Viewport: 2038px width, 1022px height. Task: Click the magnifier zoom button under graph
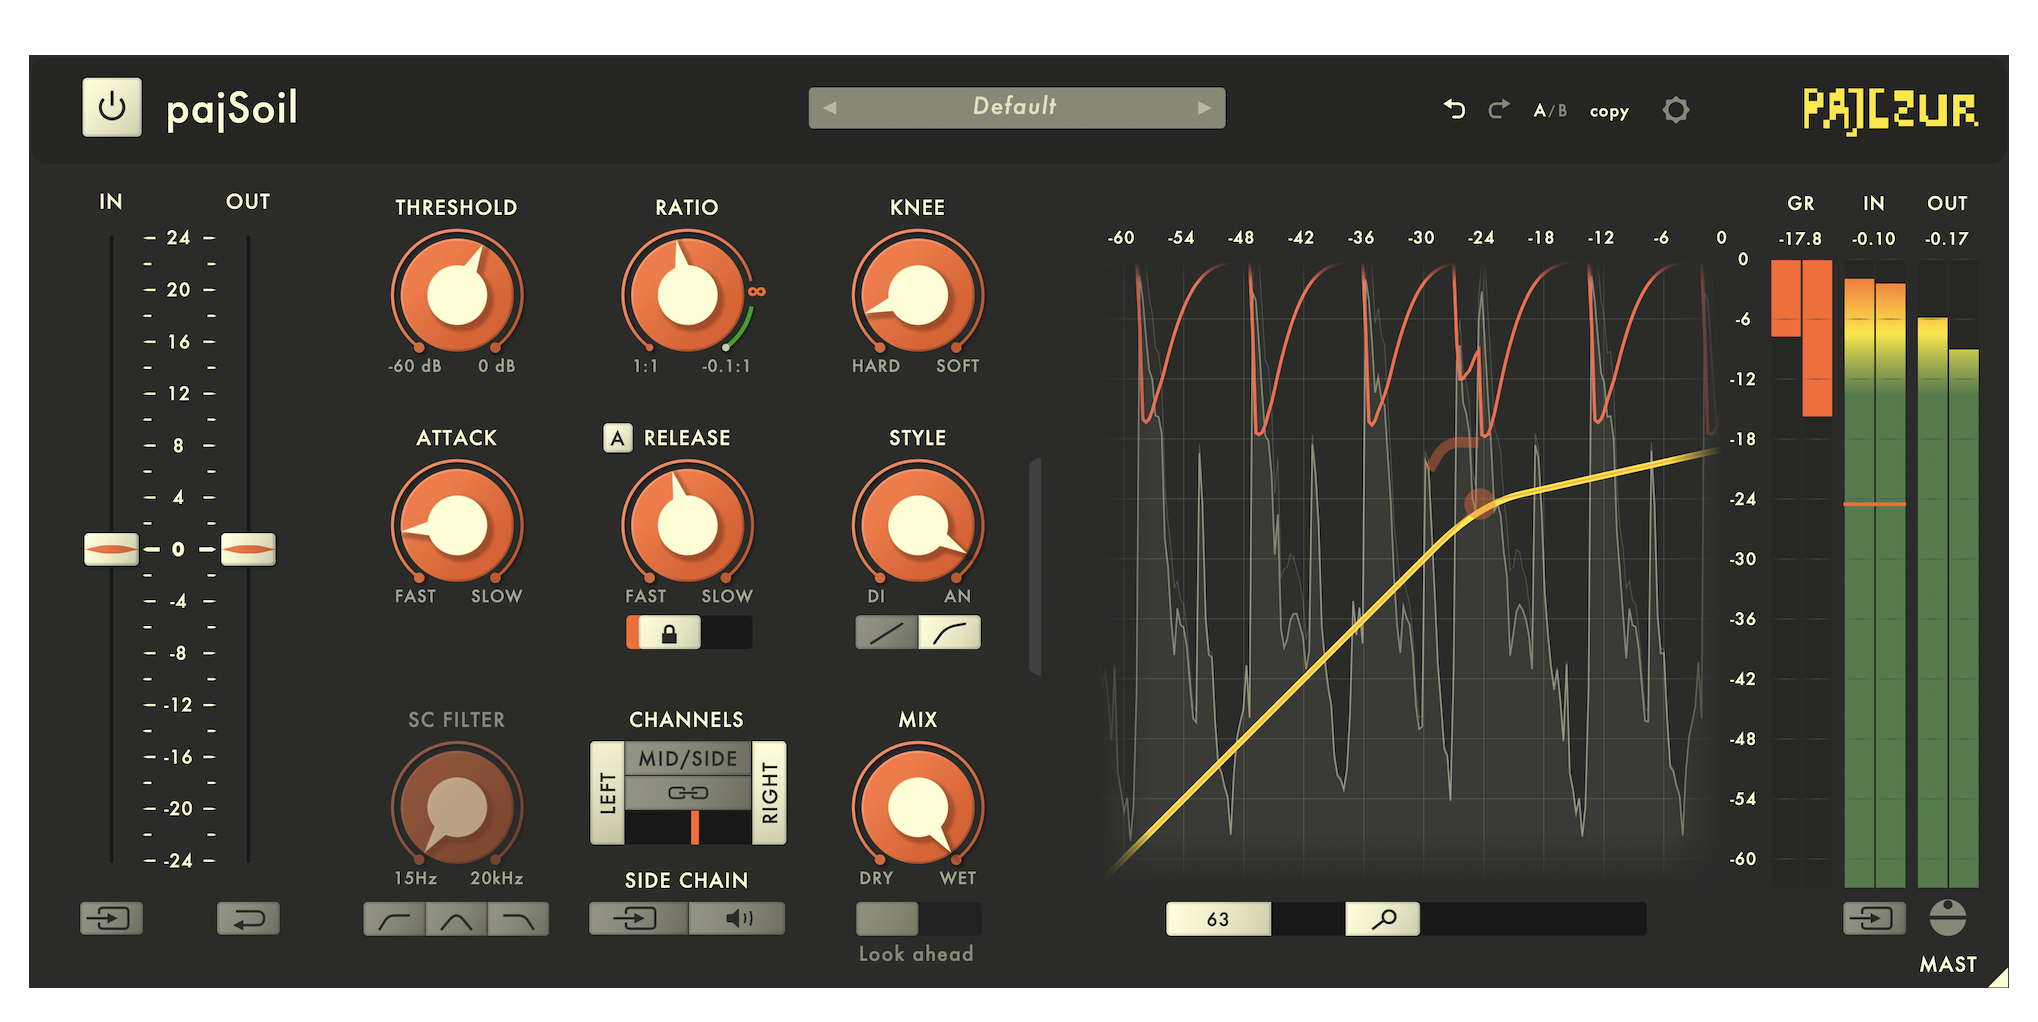(x=1383, y=919)
